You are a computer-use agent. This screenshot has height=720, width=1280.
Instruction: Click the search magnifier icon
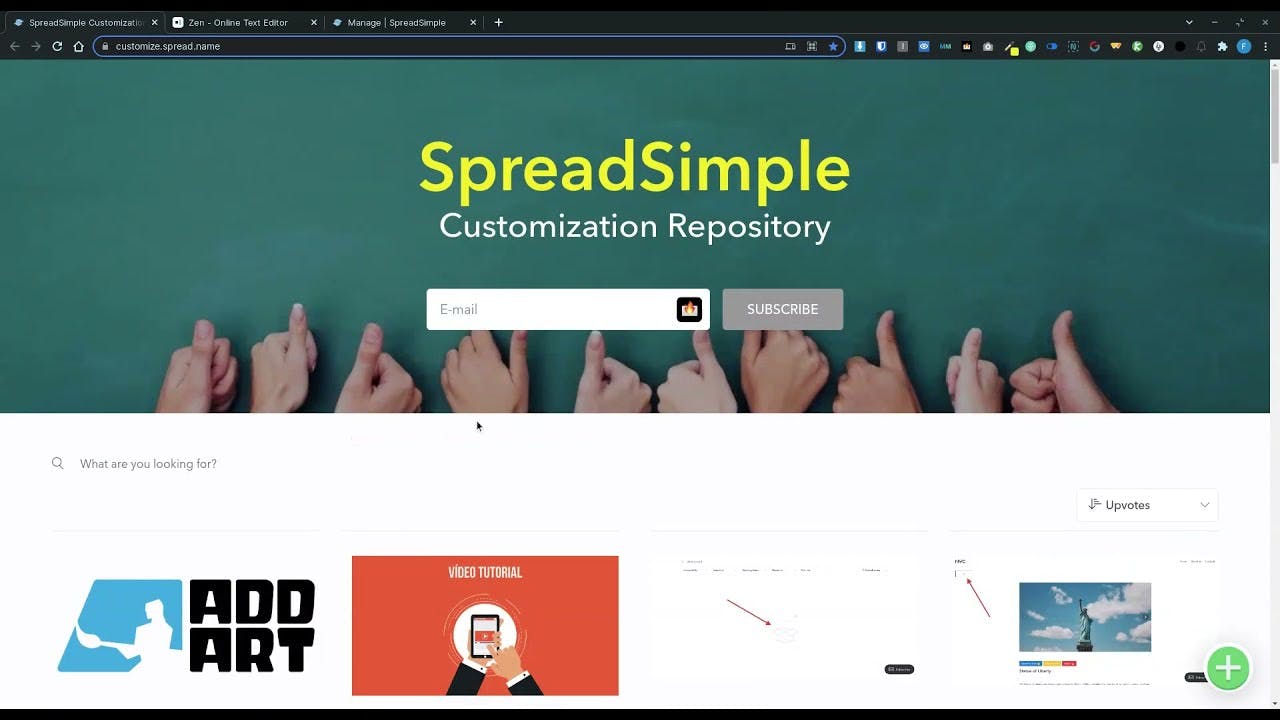click(x=58, y=463)
